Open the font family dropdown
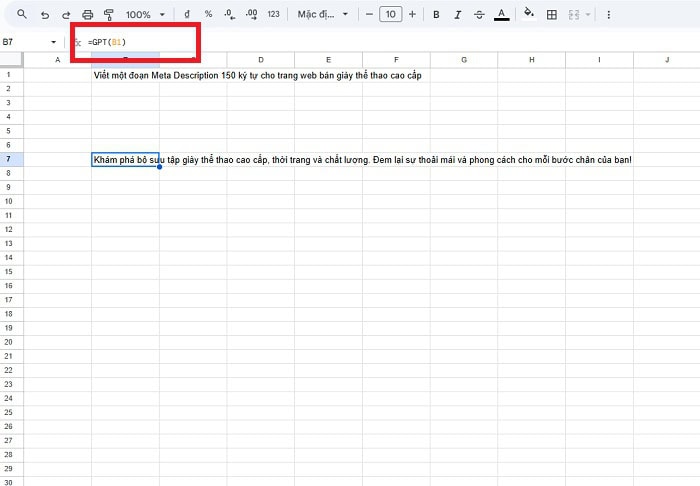700x486 pixels. 323,14
